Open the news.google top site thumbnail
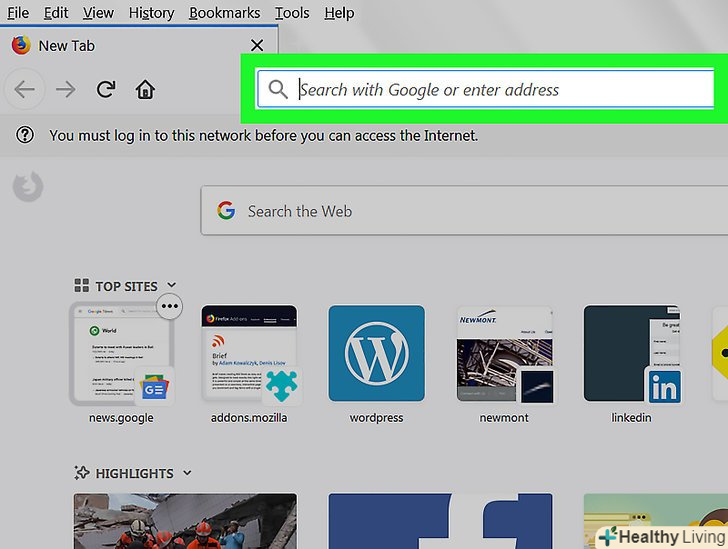728x549 pixels. 122,353
